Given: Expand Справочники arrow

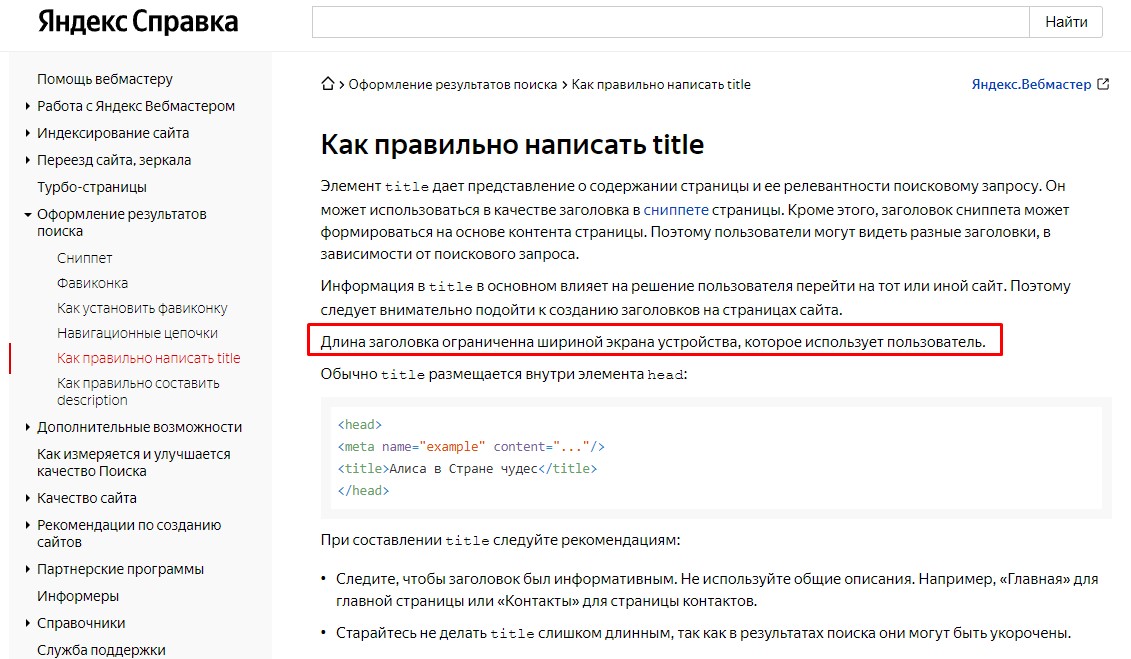Looking at the screenshot, I should (x=27, y=623).
